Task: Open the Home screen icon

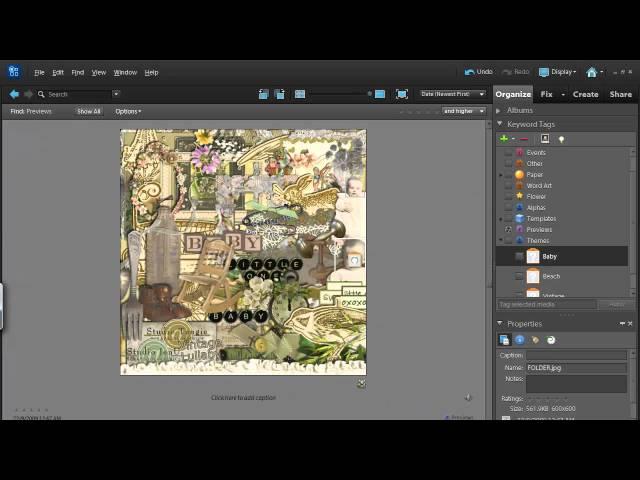Action: pyautogui.click(x=591, y=72)
